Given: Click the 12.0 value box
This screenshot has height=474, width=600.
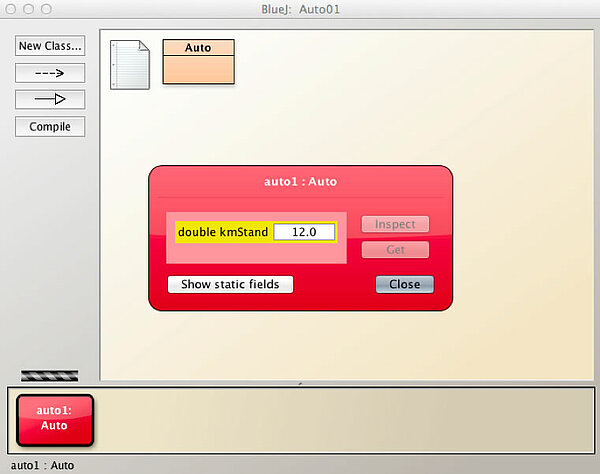Looking at the screenshot, I should (304, 232).
